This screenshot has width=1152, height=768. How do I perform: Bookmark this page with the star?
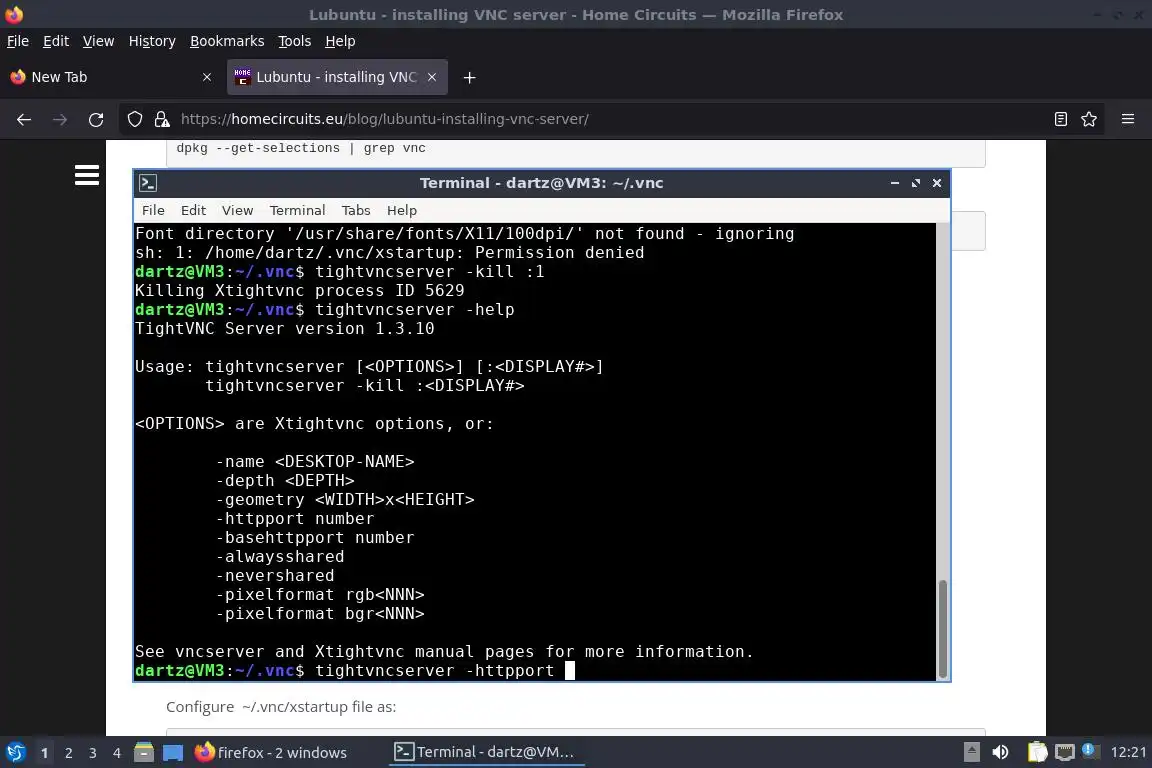point(1089,119)
